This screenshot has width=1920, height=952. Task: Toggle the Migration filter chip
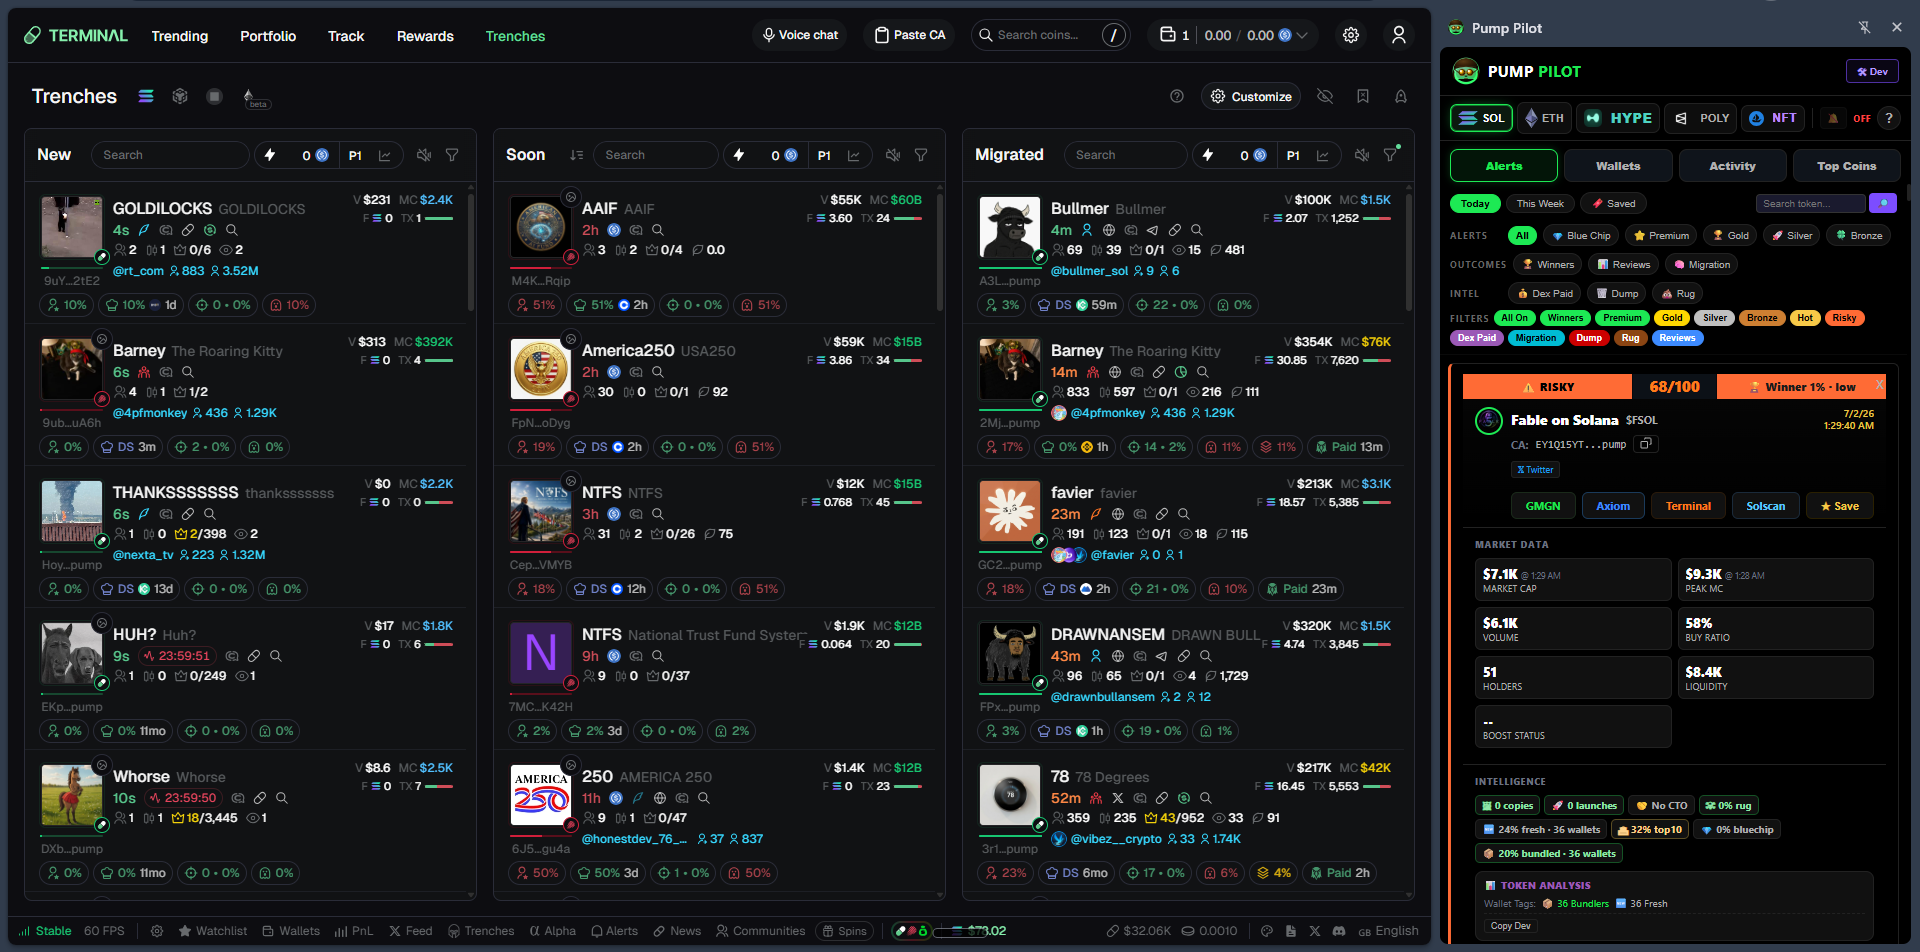point(1535,338)
